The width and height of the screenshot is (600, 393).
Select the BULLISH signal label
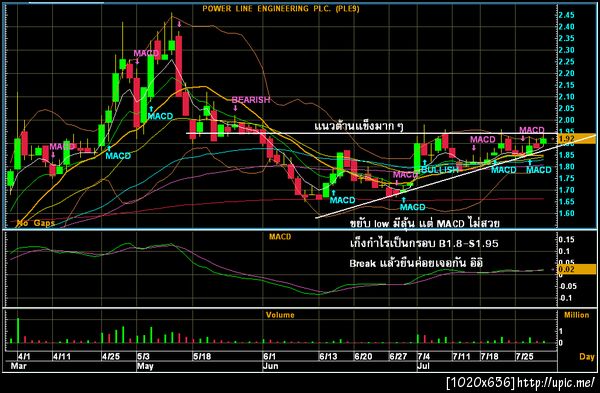[439, 170]
